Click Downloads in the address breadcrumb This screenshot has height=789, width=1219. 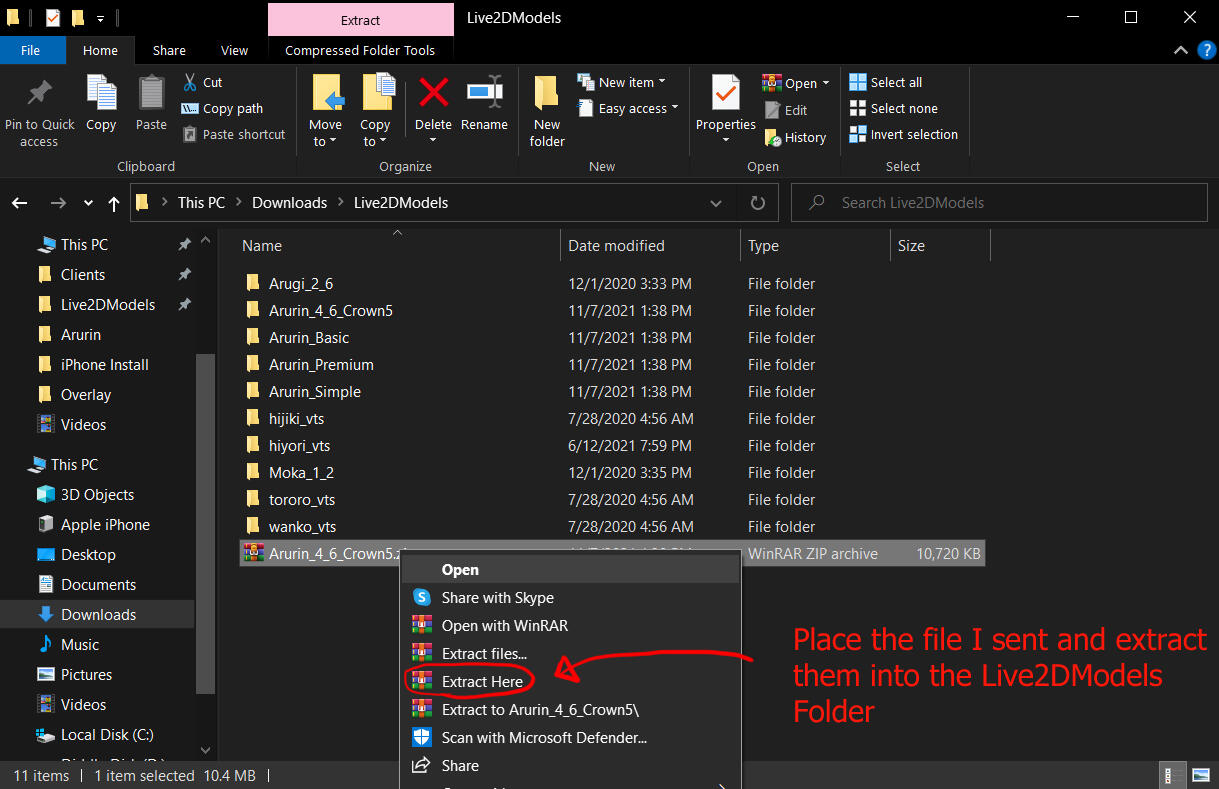(289, 203)
